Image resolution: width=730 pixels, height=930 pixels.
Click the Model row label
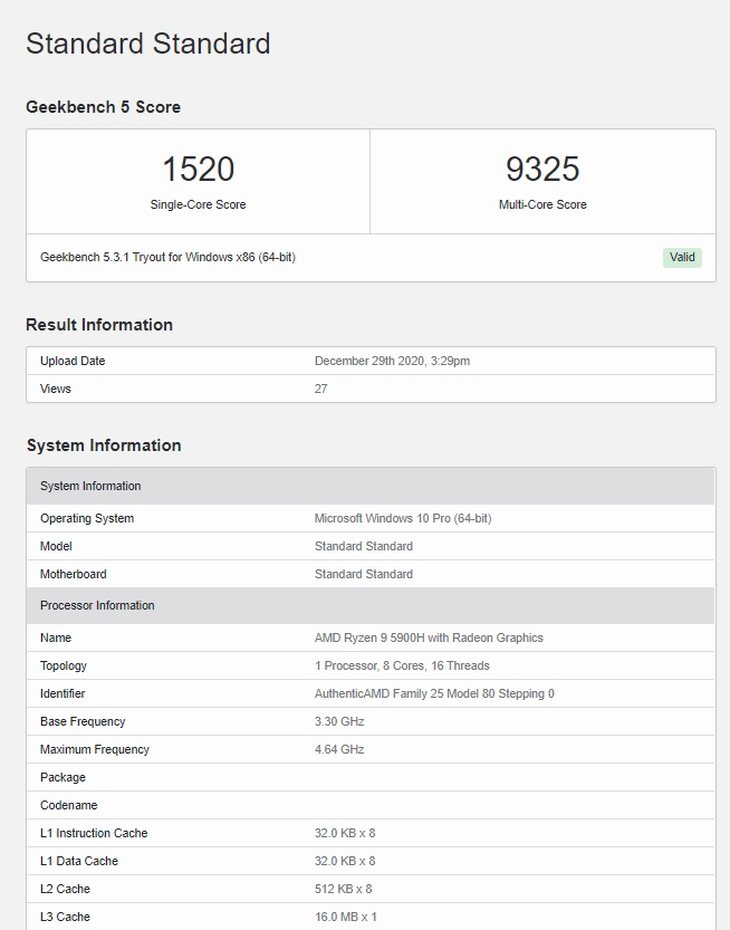coord(56,546)
